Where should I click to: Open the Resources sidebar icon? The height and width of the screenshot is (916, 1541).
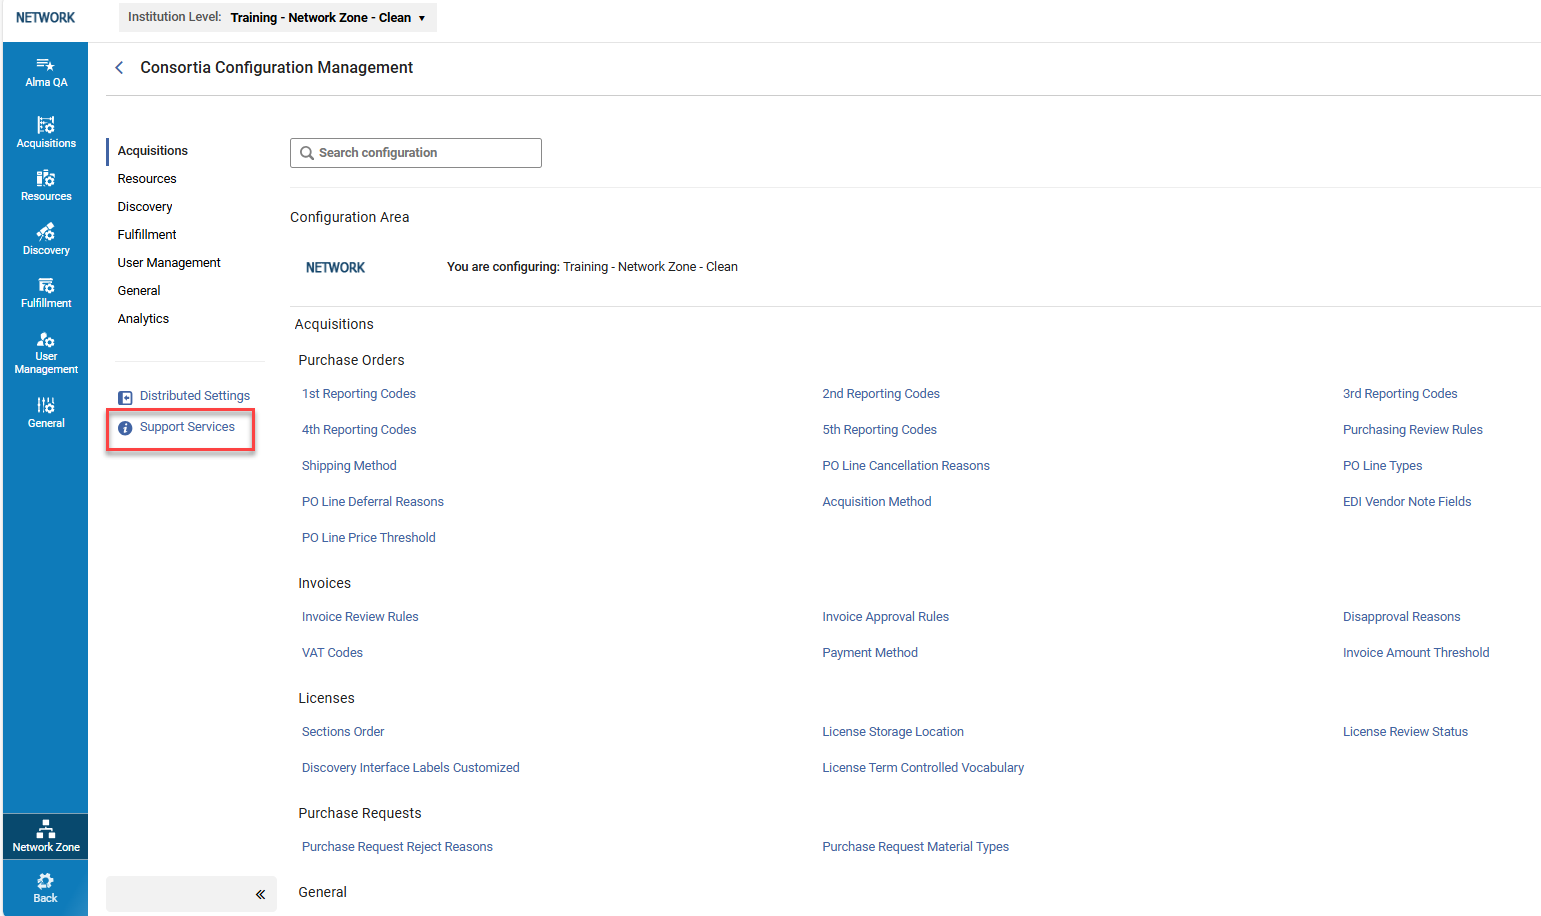[46, 185]
